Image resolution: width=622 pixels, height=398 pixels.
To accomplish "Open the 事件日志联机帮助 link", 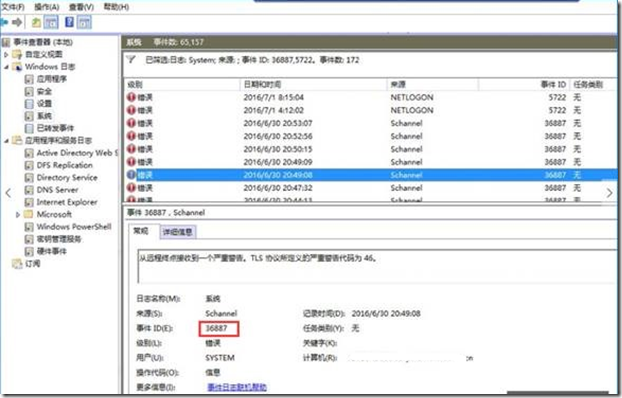I will point(237,387).
